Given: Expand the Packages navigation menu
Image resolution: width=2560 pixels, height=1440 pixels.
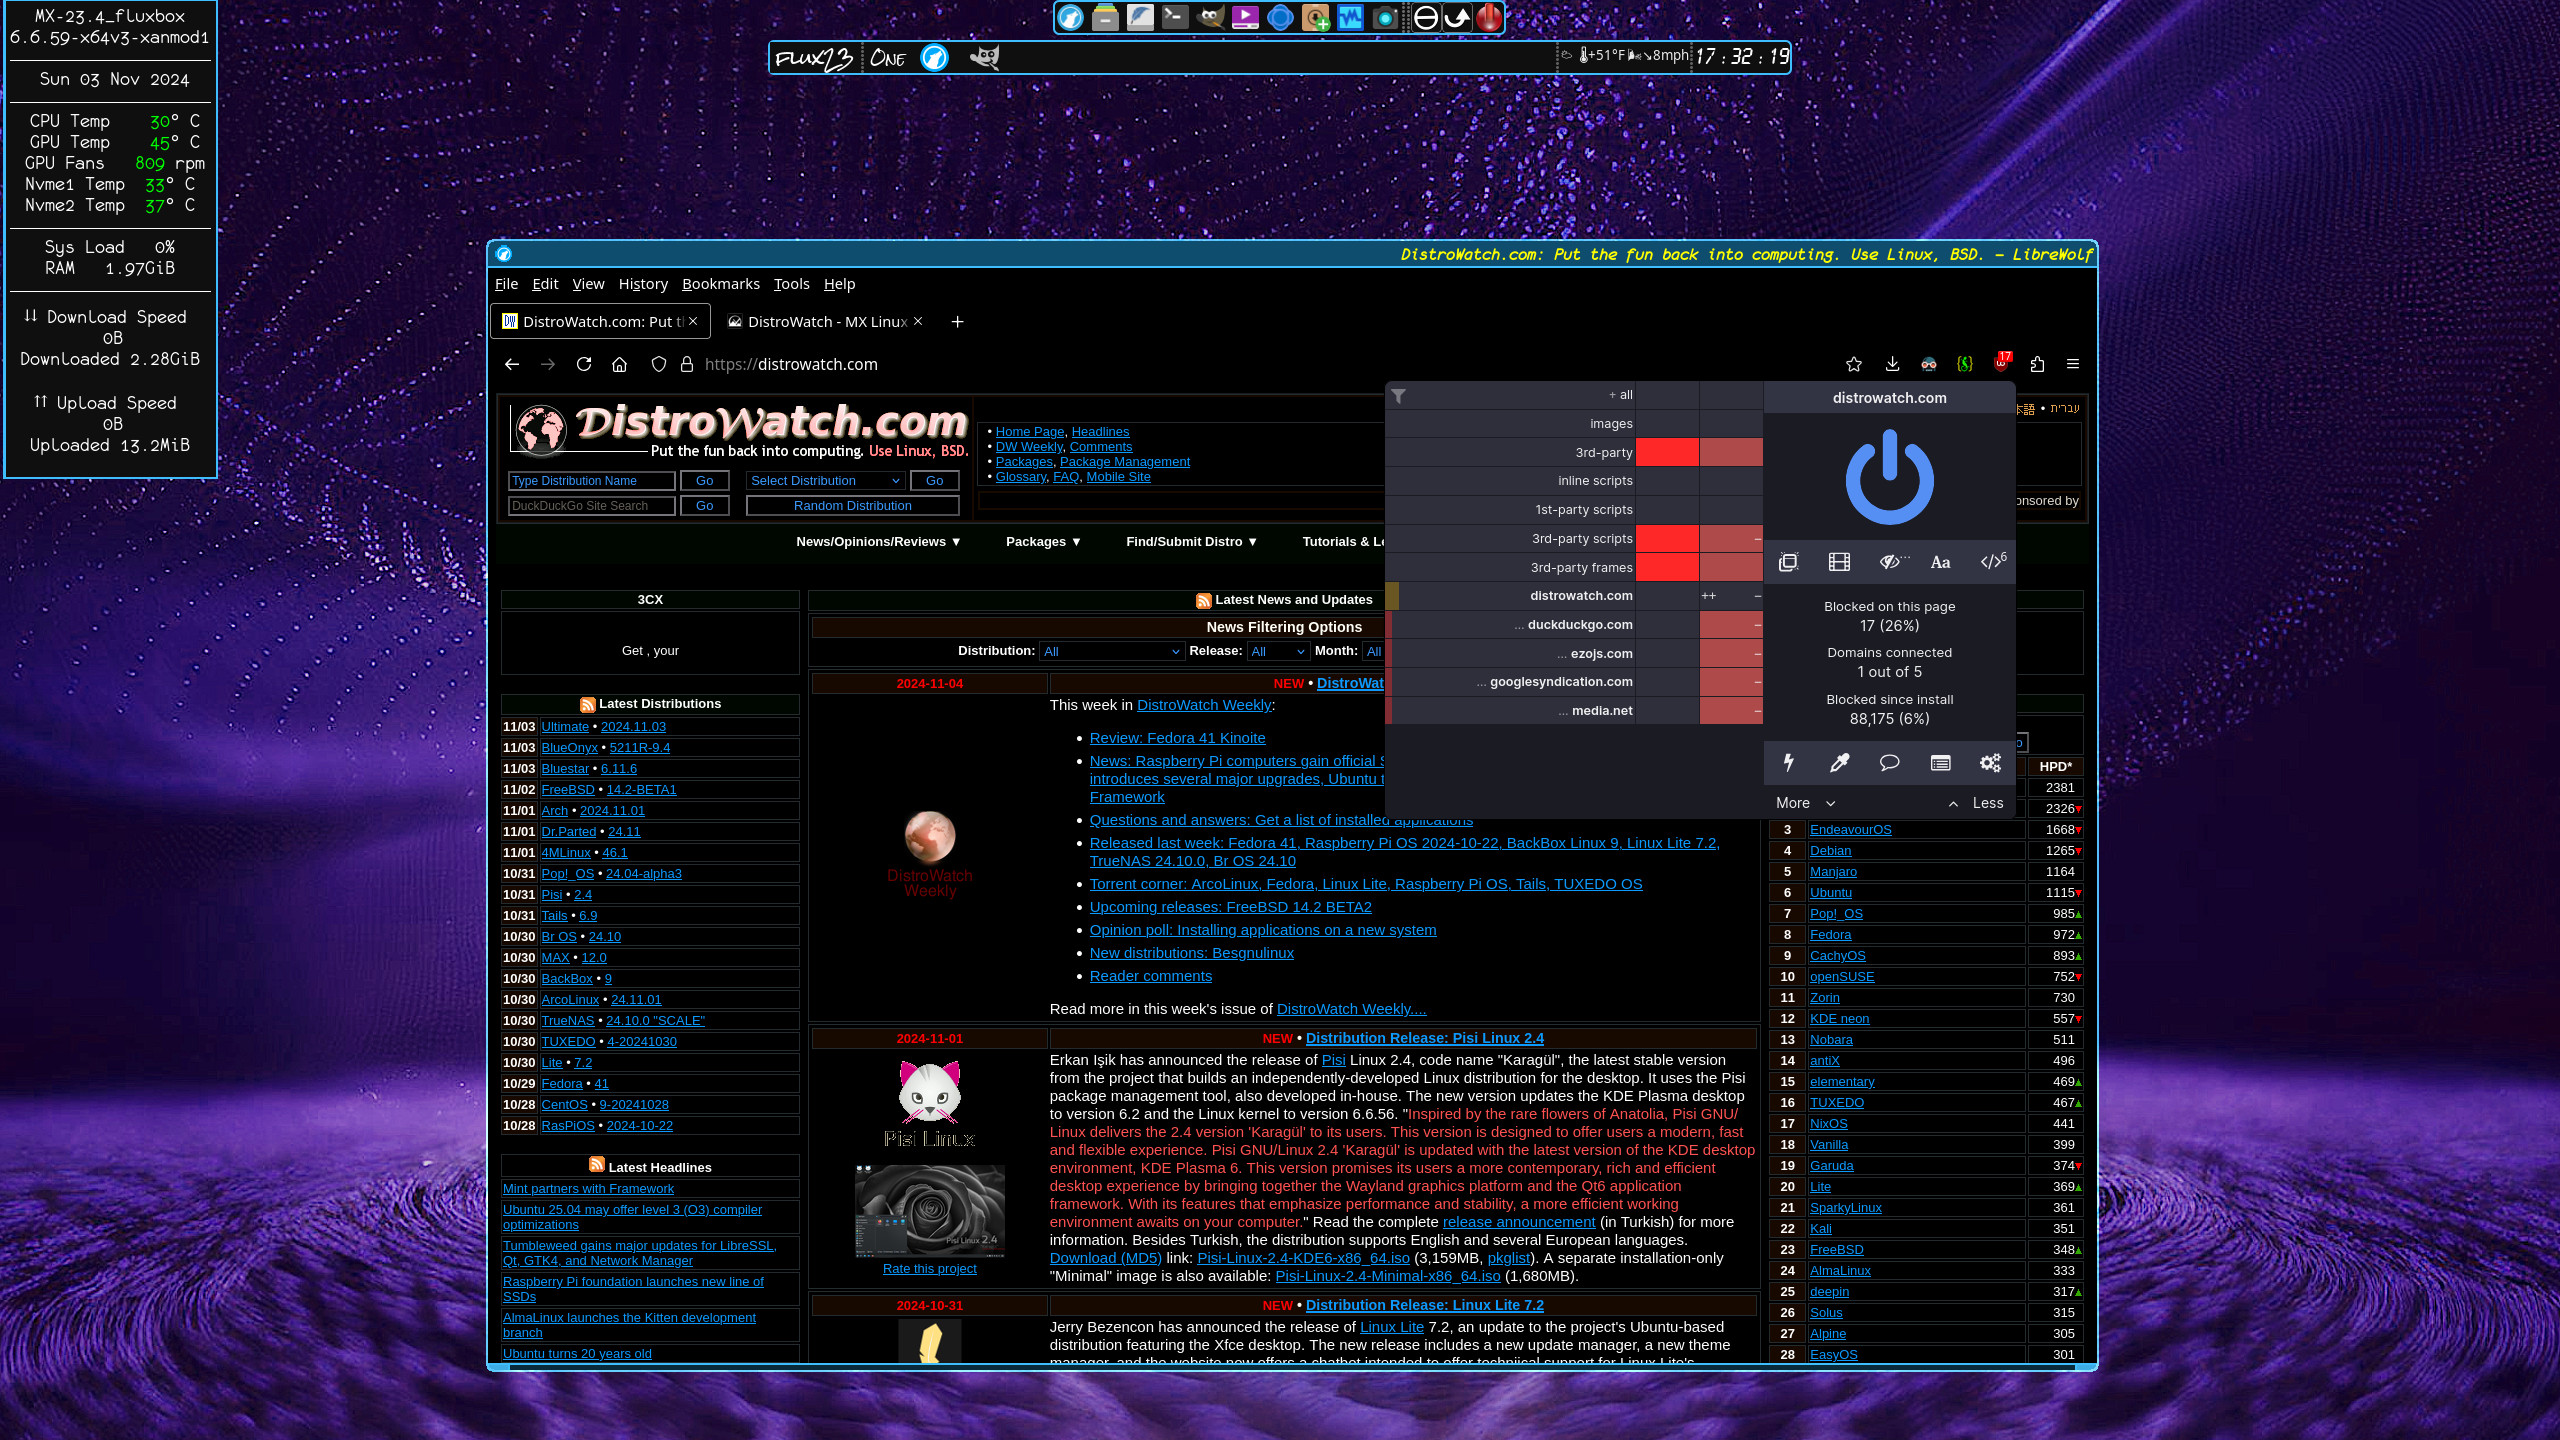Looking at the screenshot, I should pyautogui.click(x=1043, y=541).
